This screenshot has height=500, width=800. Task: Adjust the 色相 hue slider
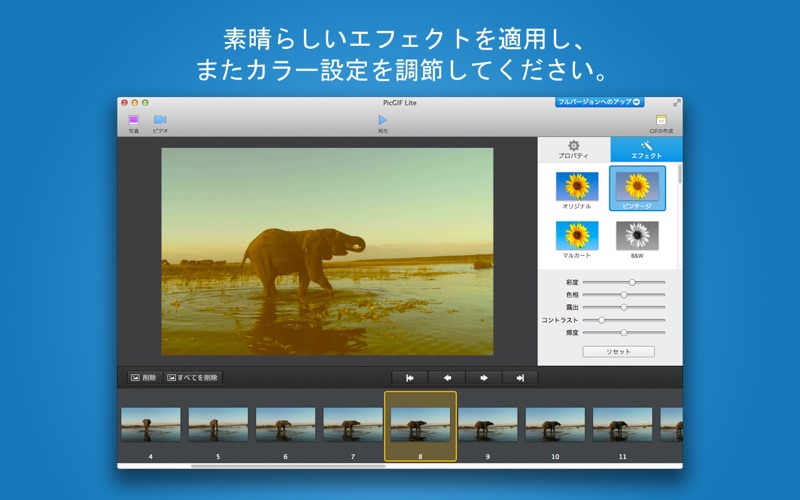point(624,294)
